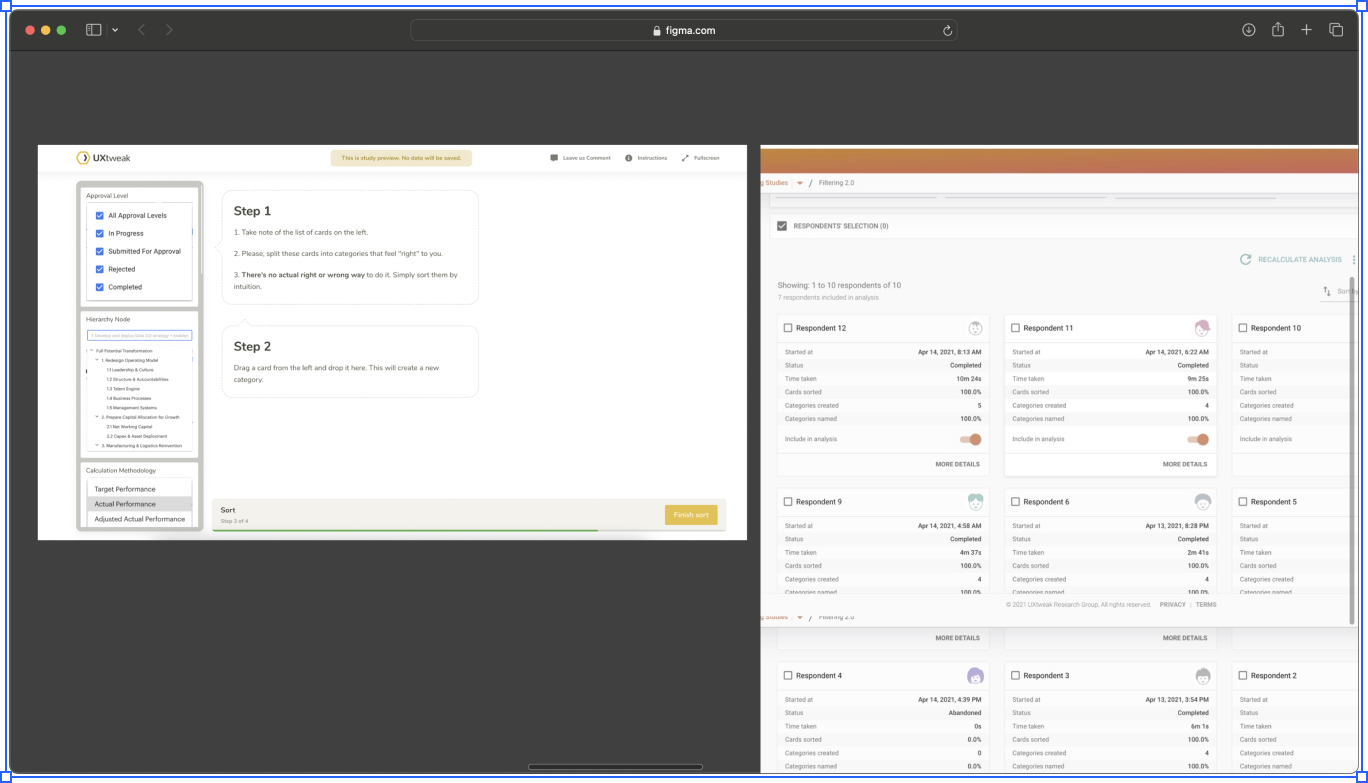This screenshot has height=783, width=1368.
Task: Click the Step 1 instruction card
Action: (350, 247)
